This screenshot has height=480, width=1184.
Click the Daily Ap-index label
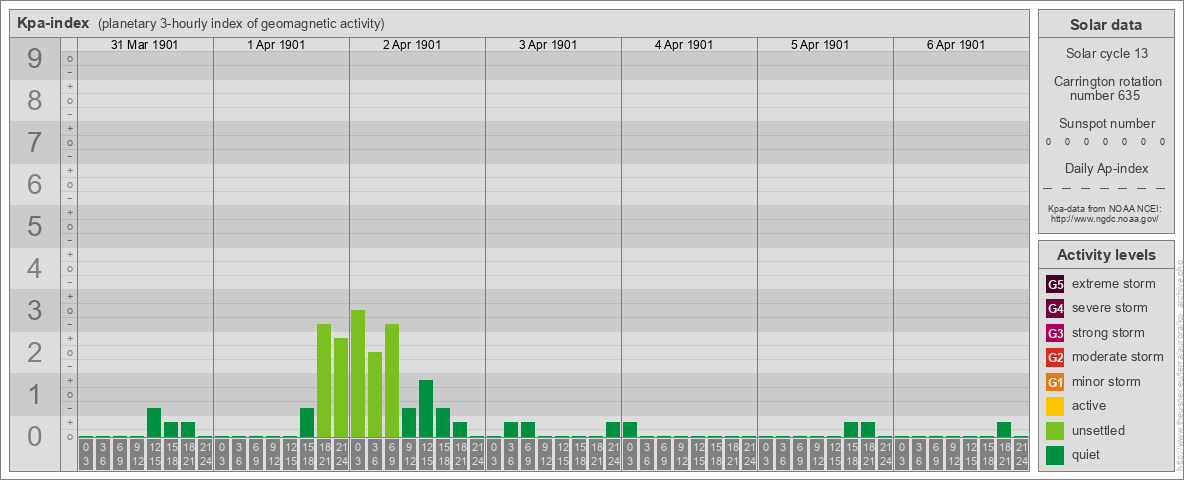click(1106, 168)
